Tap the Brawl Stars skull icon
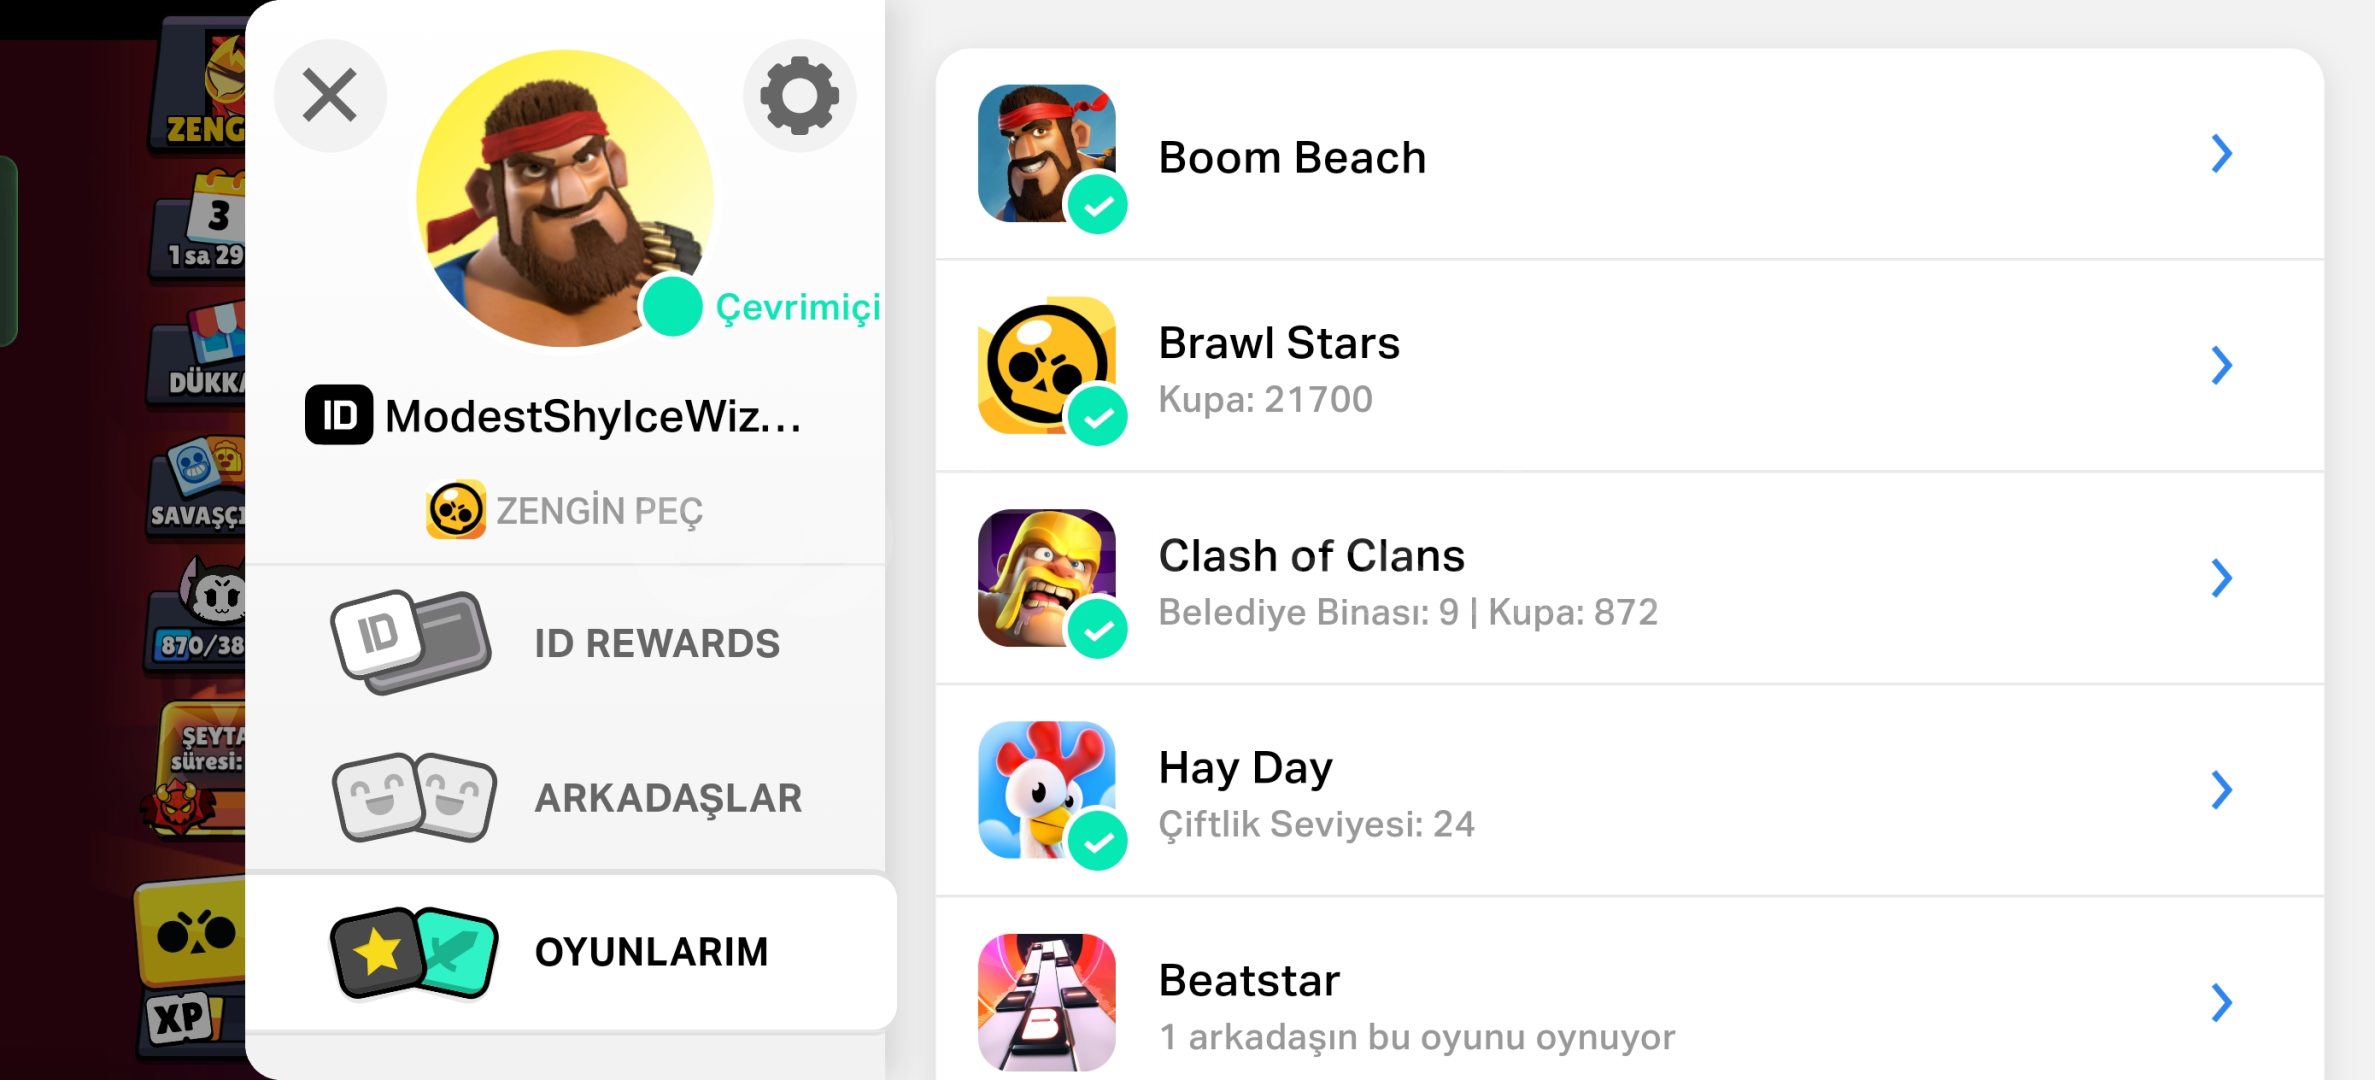Image resolution: width=2375 pixels, height=1080 pixels. tap(1047, 365)
